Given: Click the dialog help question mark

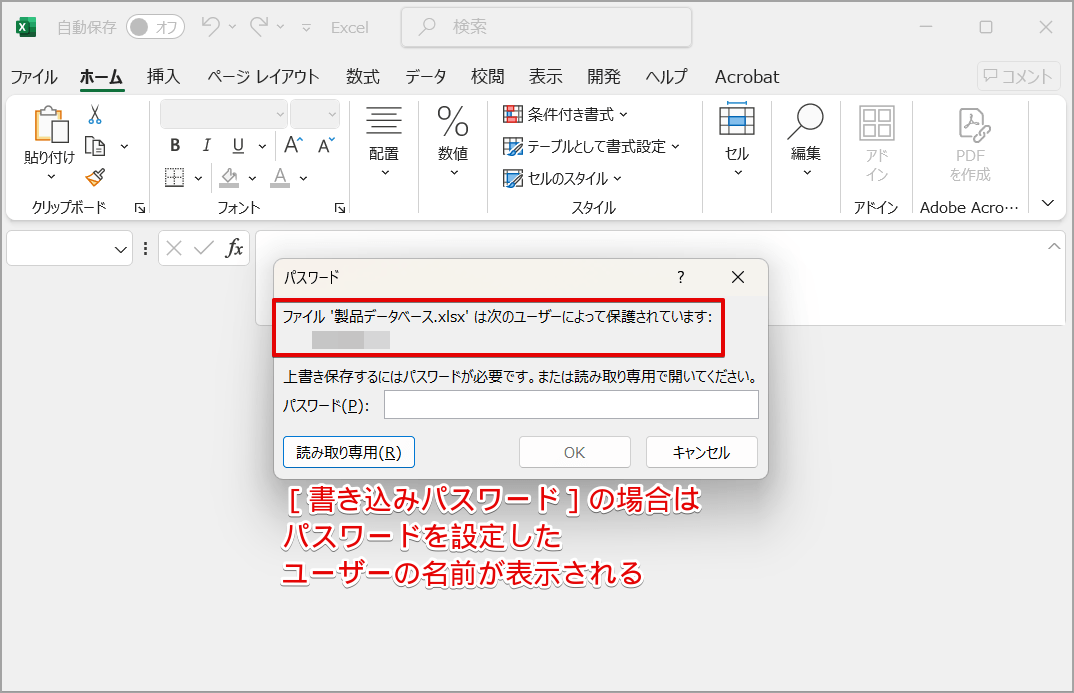Looking at the screenshot, I should (x=680, y=277).
